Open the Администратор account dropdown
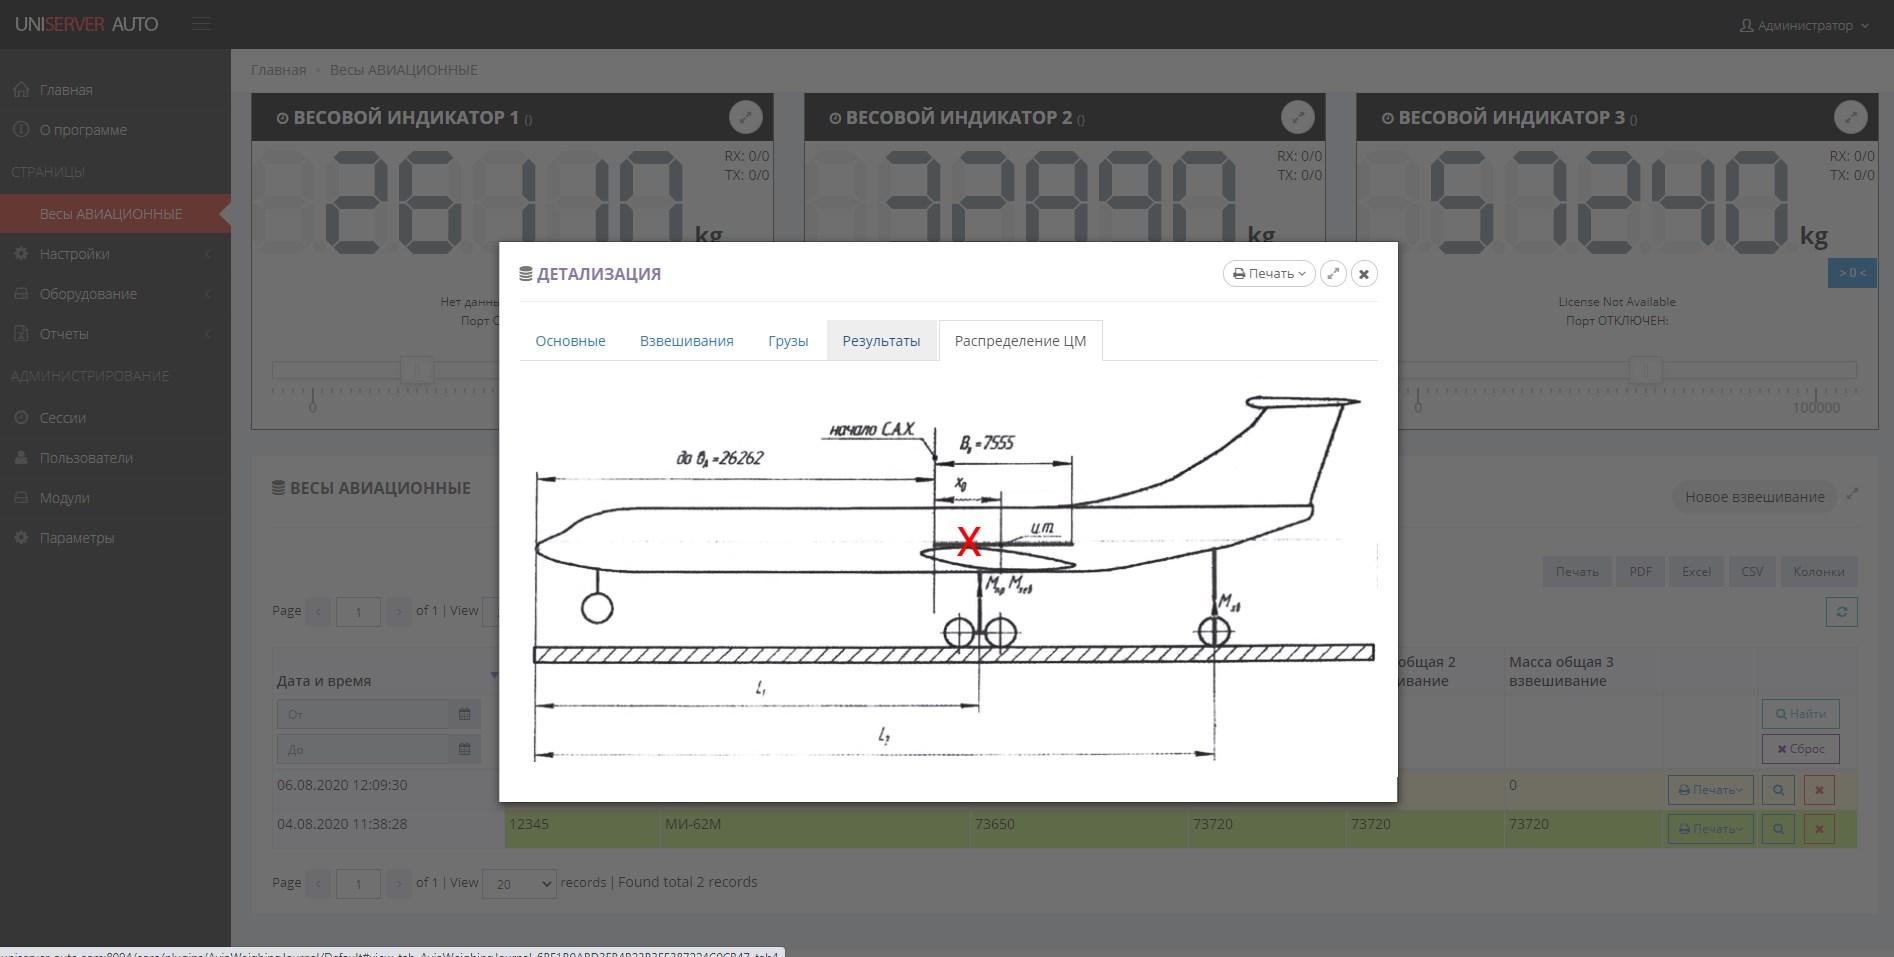The image size is (1894, 957). tap(1802, 25)
